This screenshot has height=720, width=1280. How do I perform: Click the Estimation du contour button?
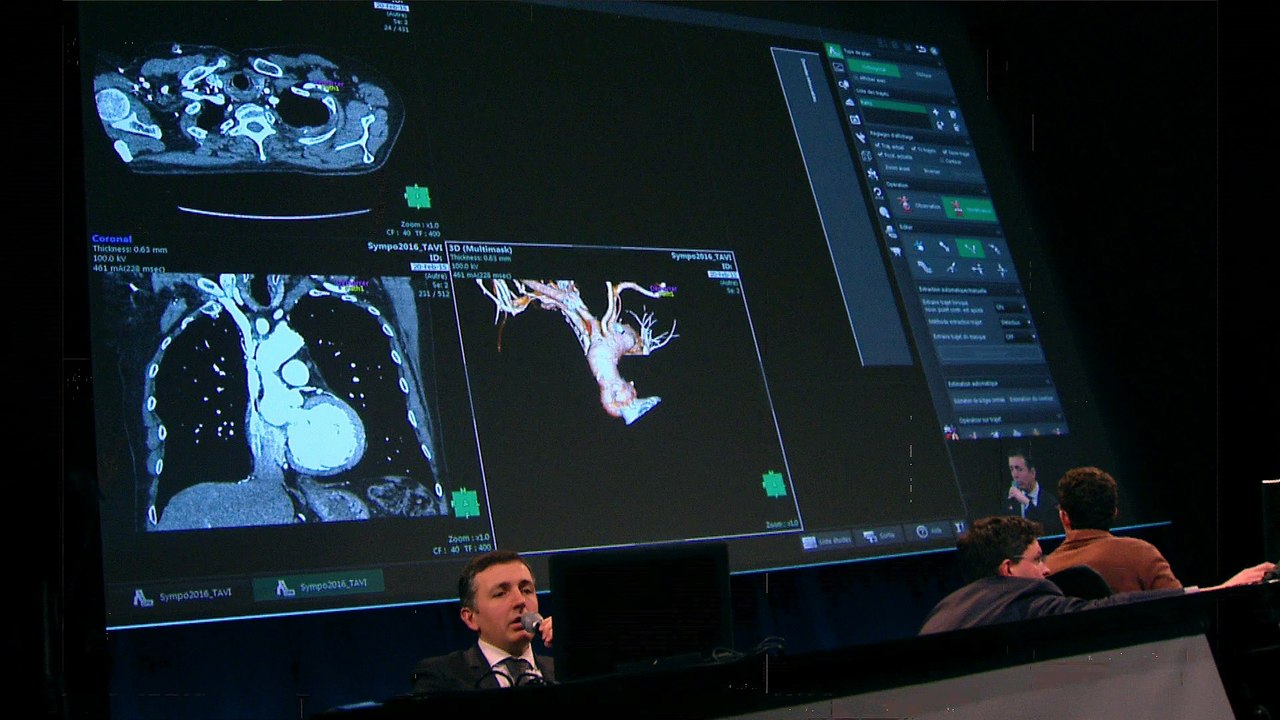[1031, 399]
